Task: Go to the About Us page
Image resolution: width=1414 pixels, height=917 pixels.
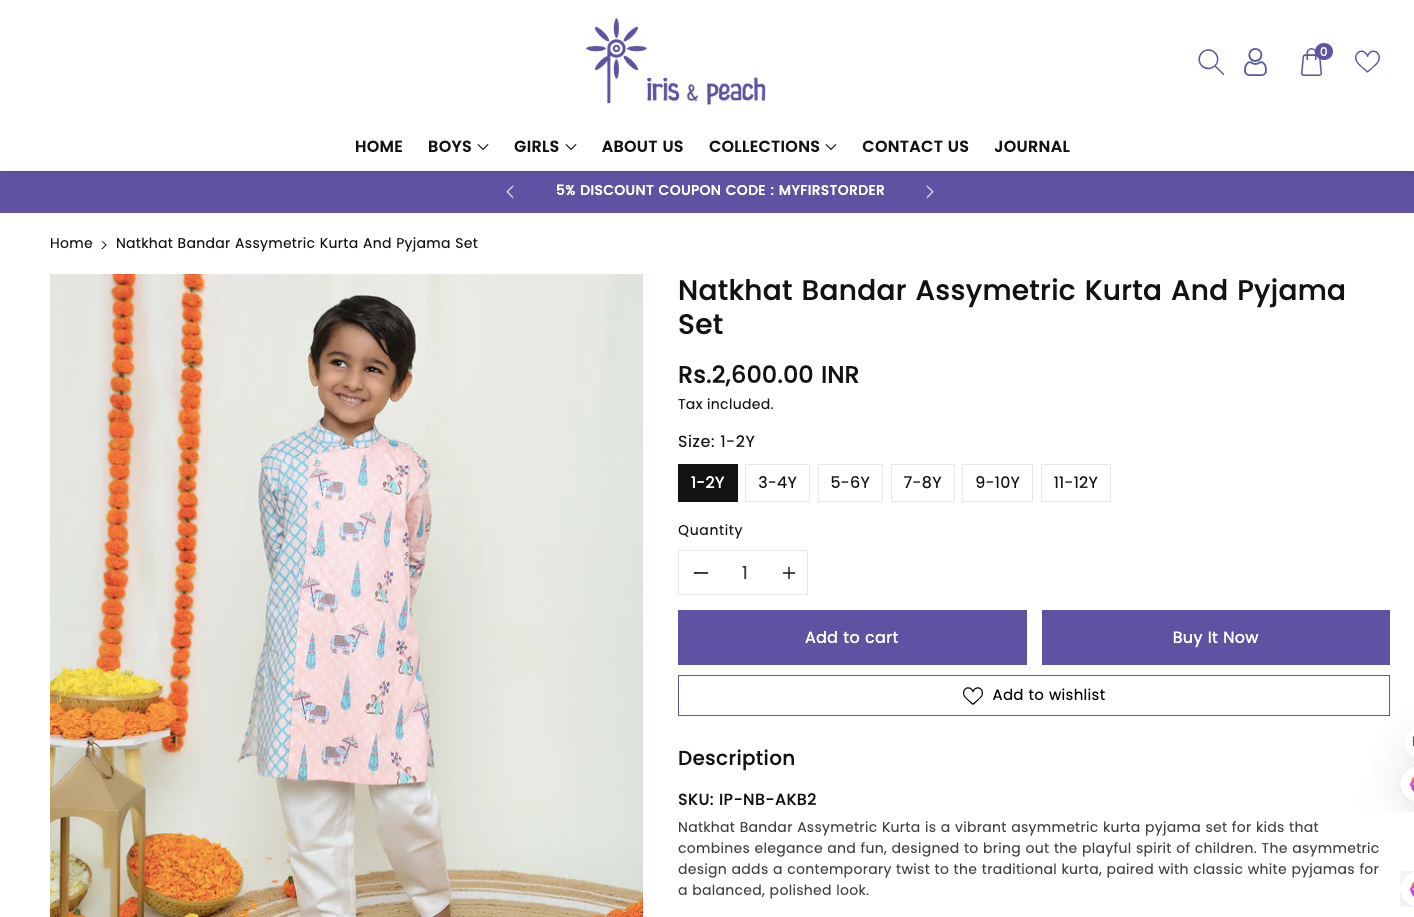Action: (x=642, y=147)
